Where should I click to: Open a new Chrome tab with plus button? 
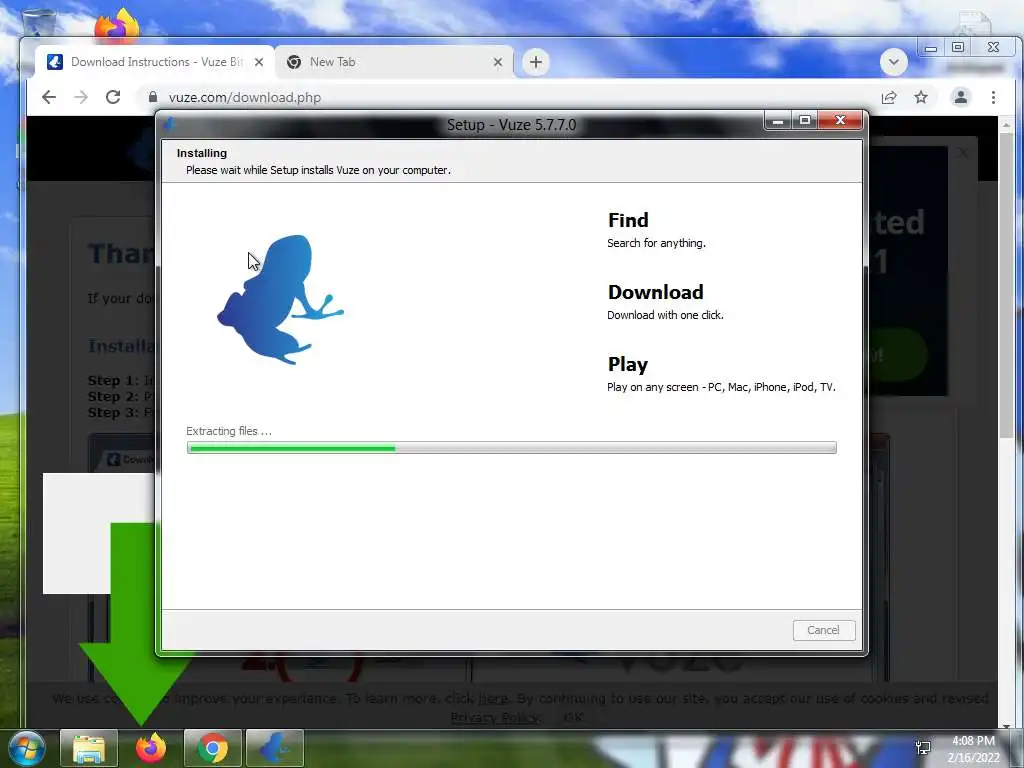(536, 62)
